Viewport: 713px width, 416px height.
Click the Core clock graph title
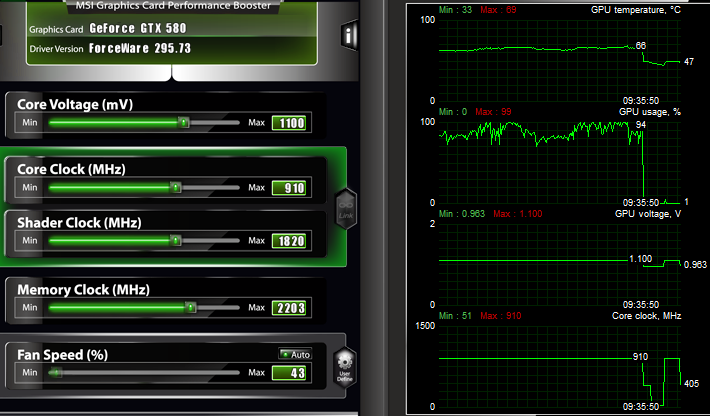click(647, 316)
